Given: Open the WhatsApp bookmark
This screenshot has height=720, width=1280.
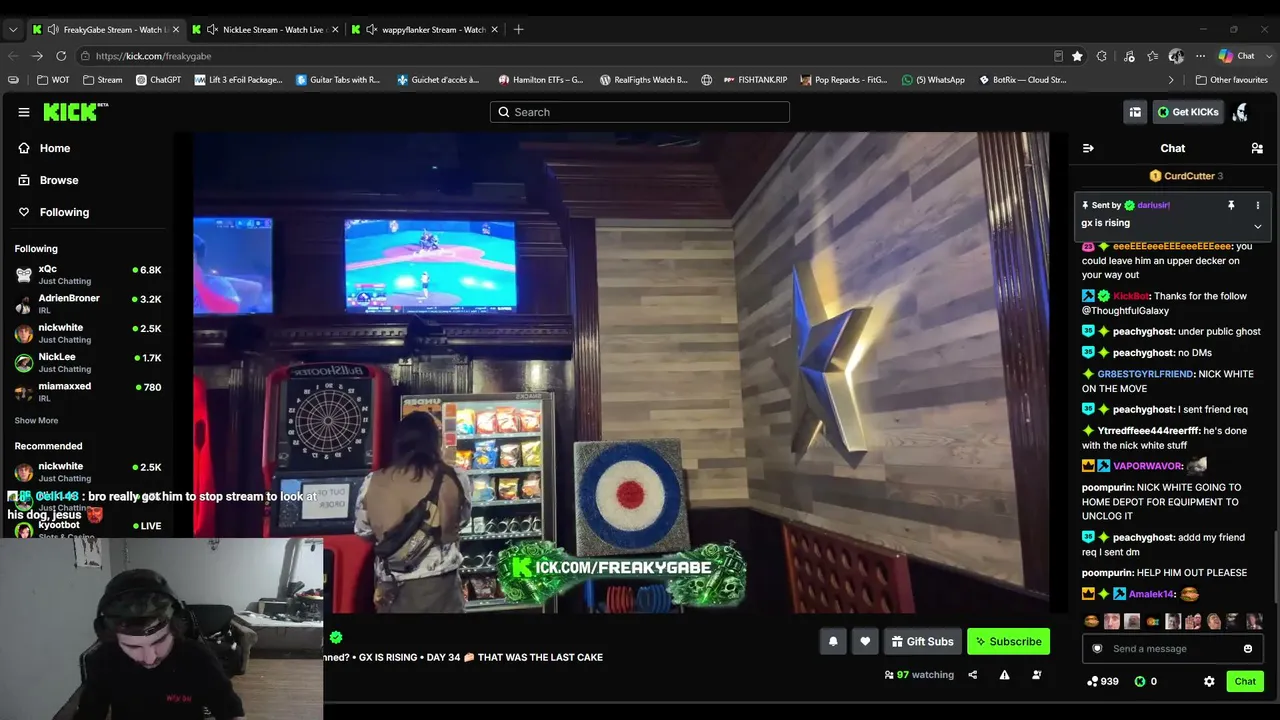Looking at the screenshot, I should pos(933,80).
